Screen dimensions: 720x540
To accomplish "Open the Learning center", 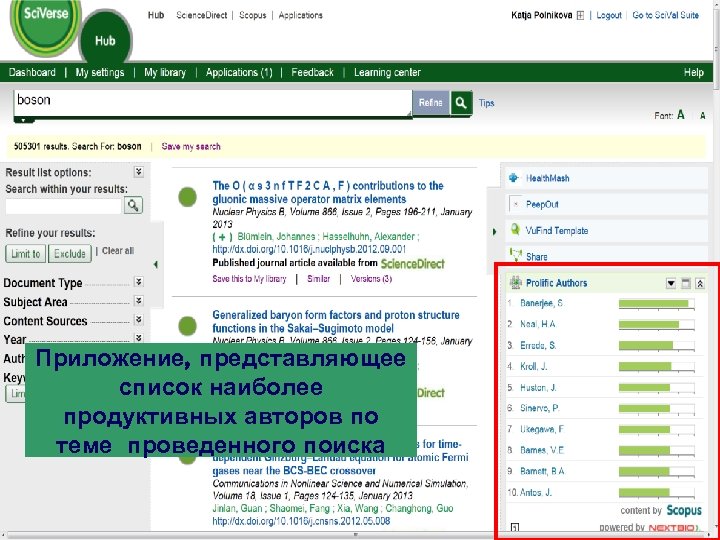I will [x=387, y=73].
